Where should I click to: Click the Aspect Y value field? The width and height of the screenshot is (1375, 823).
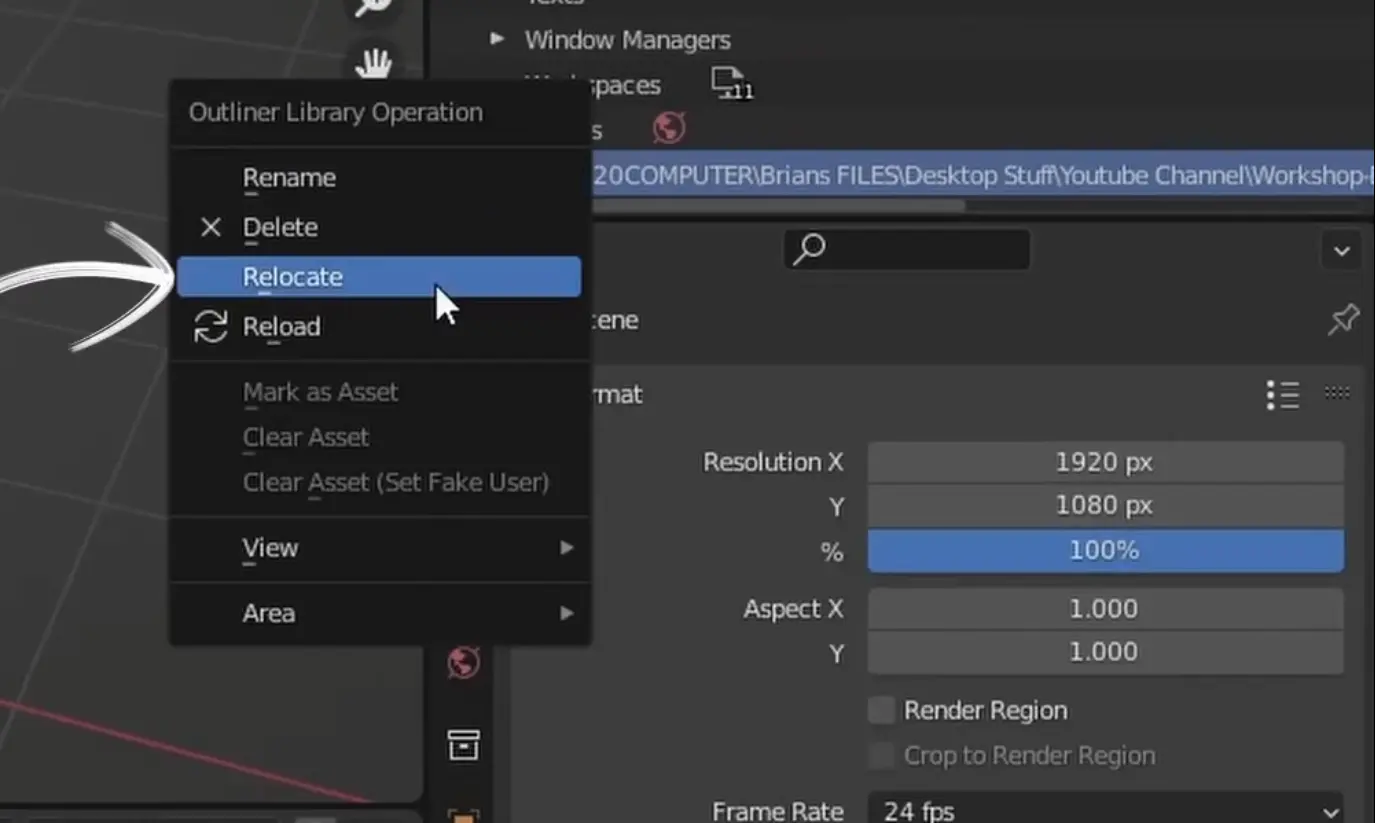click(x=1105, y=652)
